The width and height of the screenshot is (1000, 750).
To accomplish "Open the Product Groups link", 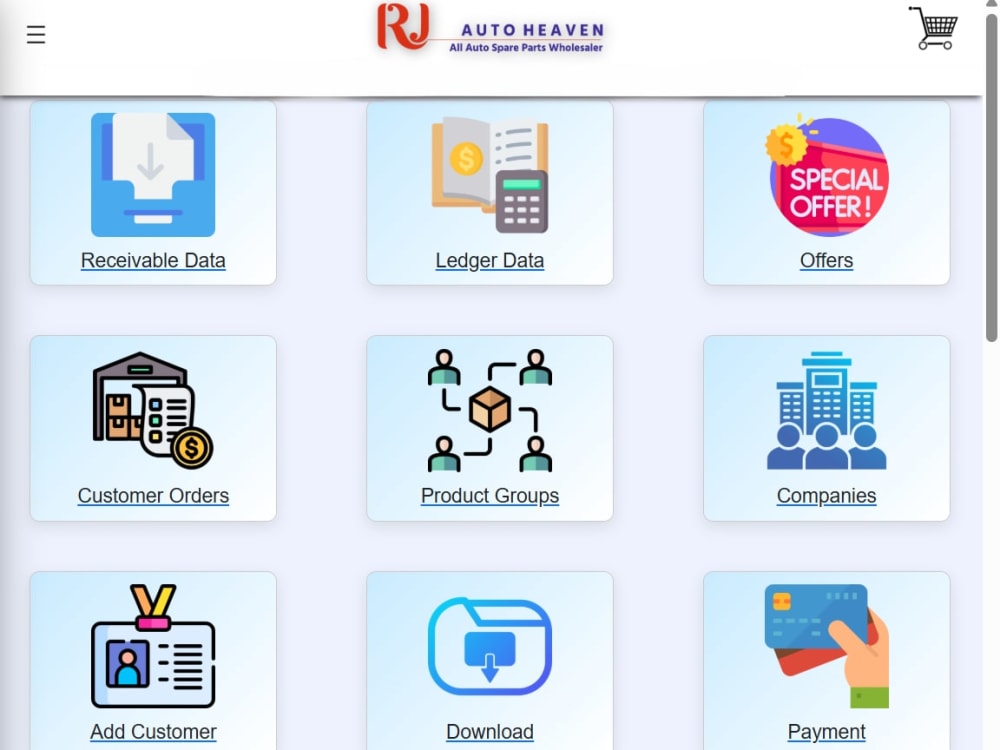I will (x=490, y=496).
